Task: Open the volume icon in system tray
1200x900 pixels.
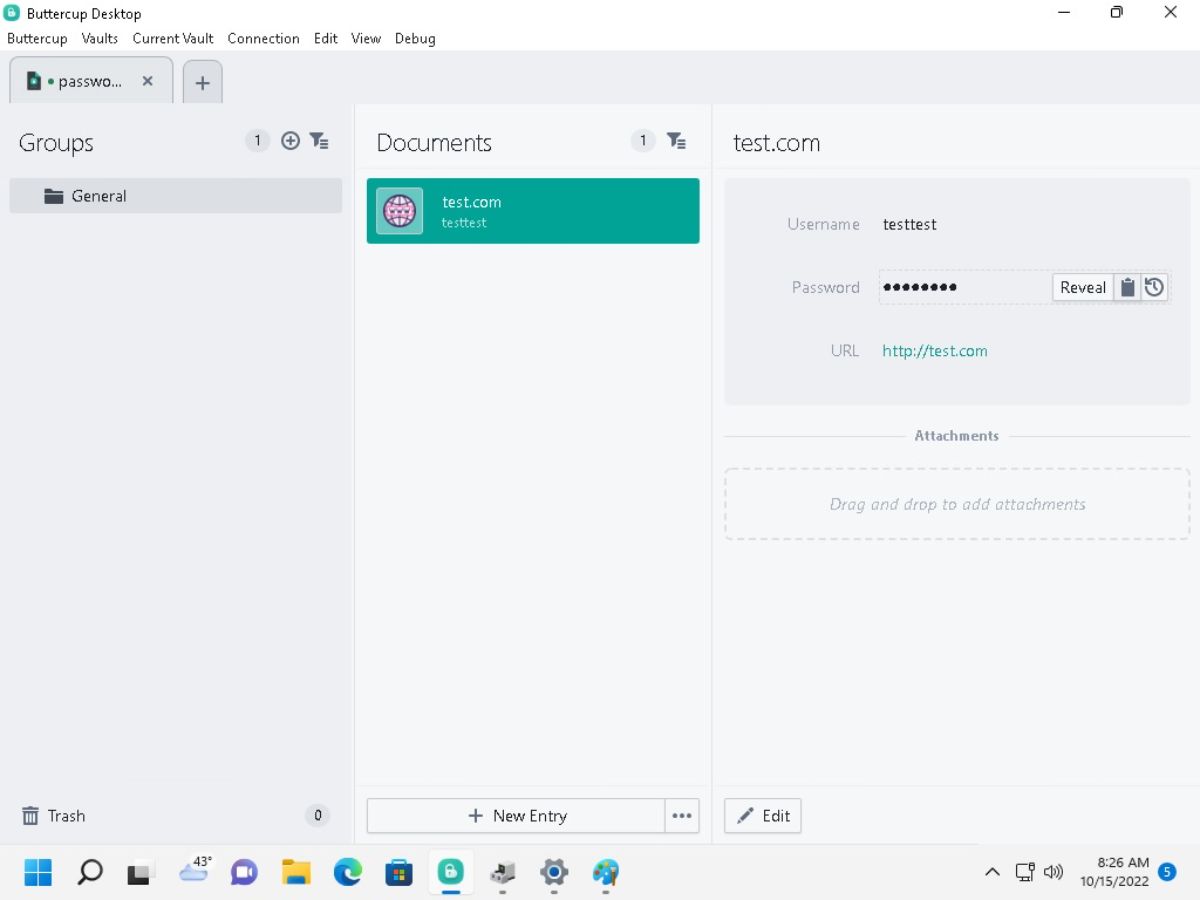Action: click(x=1053, y=872)
